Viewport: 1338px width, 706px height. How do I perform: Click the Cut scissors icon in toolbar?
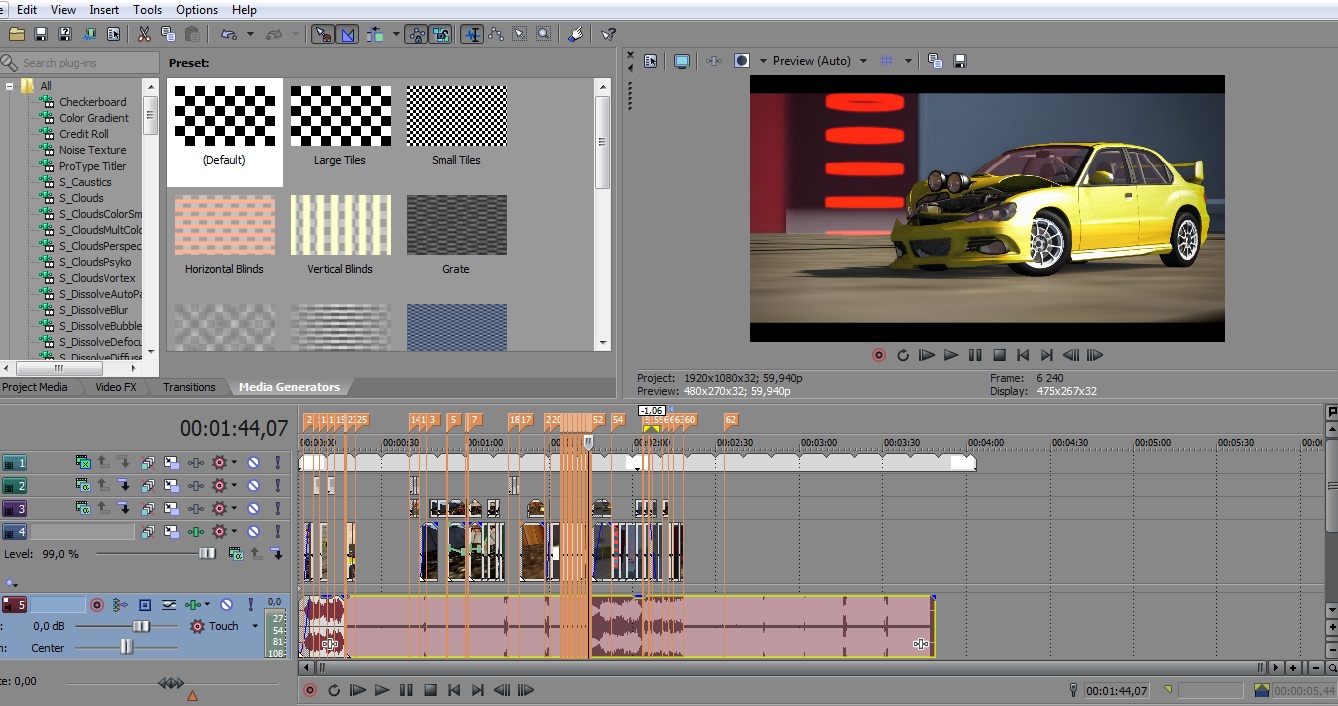(144, 34)
